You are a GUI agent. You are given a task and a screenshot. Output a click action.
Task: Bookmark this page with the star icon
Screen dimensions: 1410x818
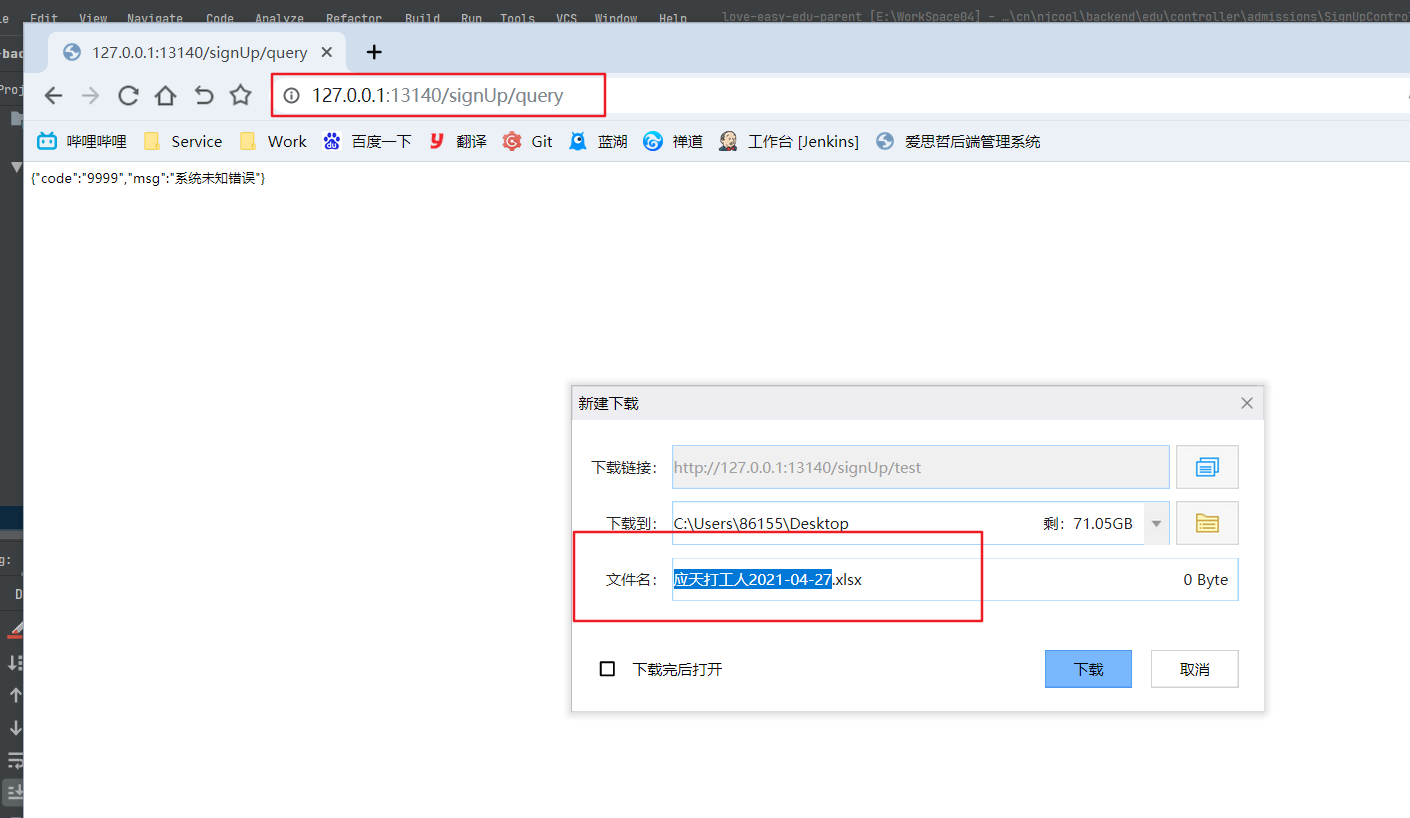pyautogui.click(x=240, y=94)
